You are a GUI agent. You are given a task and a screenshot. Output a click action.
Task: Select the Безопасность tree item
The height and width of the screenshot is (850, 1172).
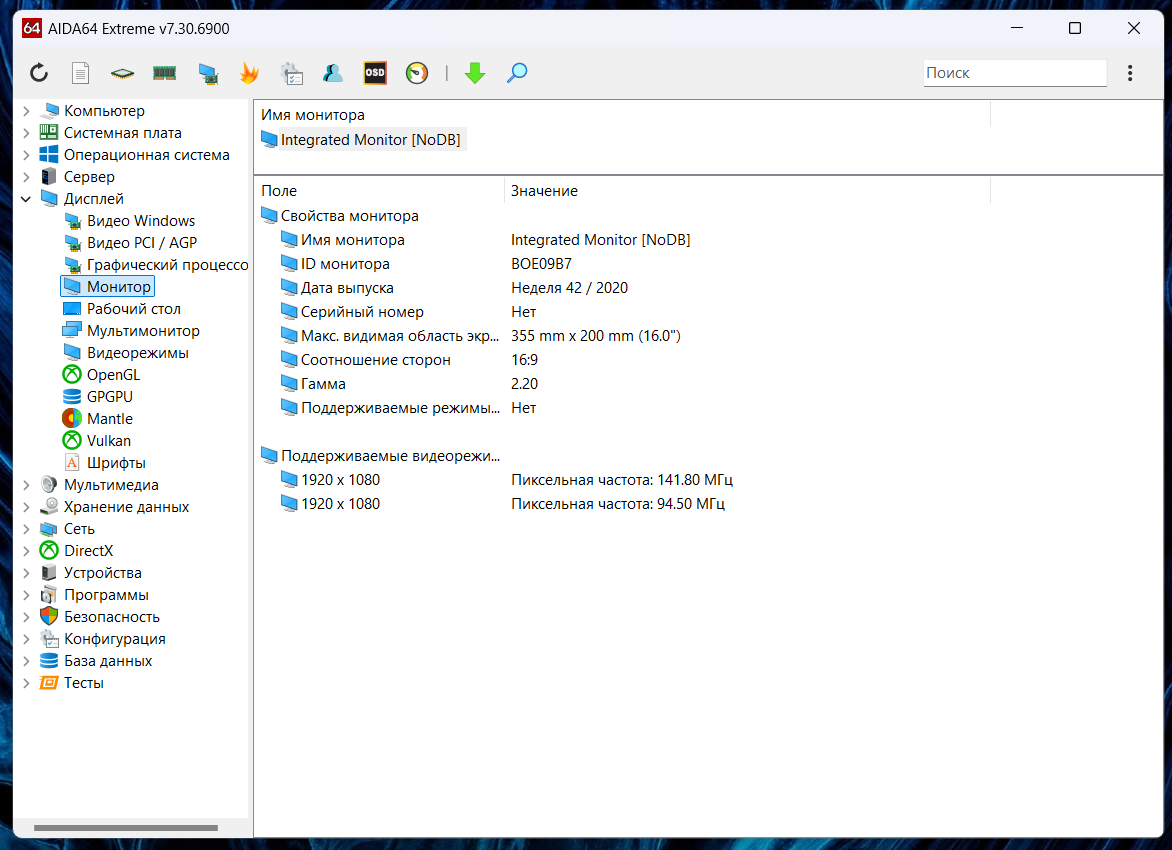point(111,618)
